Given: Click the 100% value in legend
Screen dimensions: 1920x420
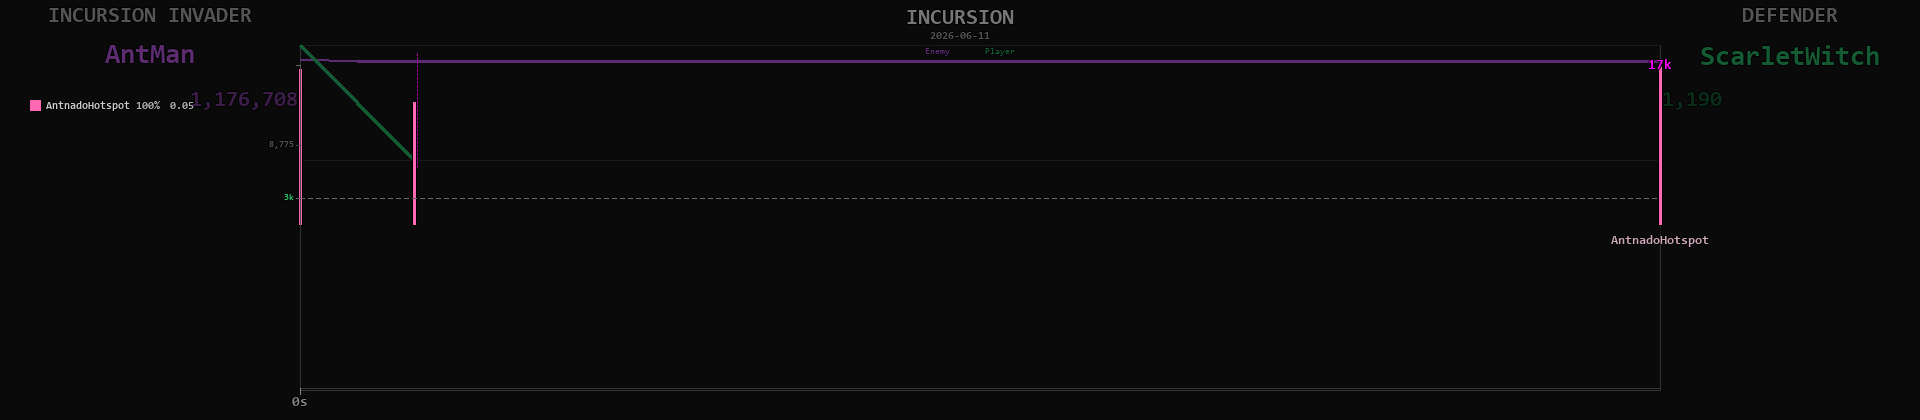Looking at the screenshot, I should point(148,105).
